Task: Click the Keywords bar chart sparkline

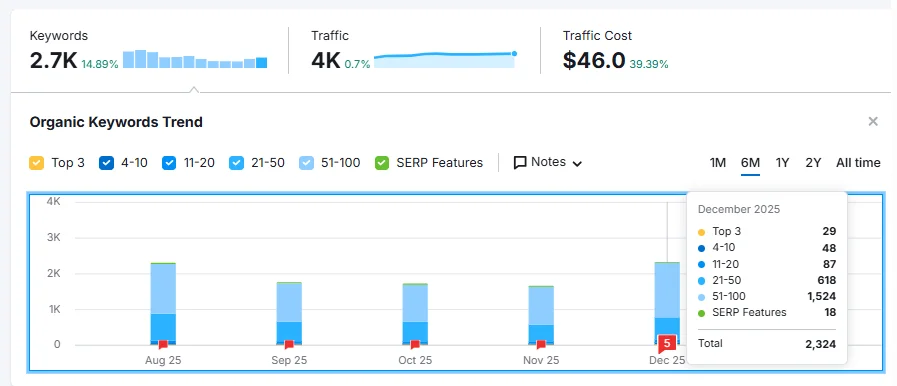Action: [195, 59]
